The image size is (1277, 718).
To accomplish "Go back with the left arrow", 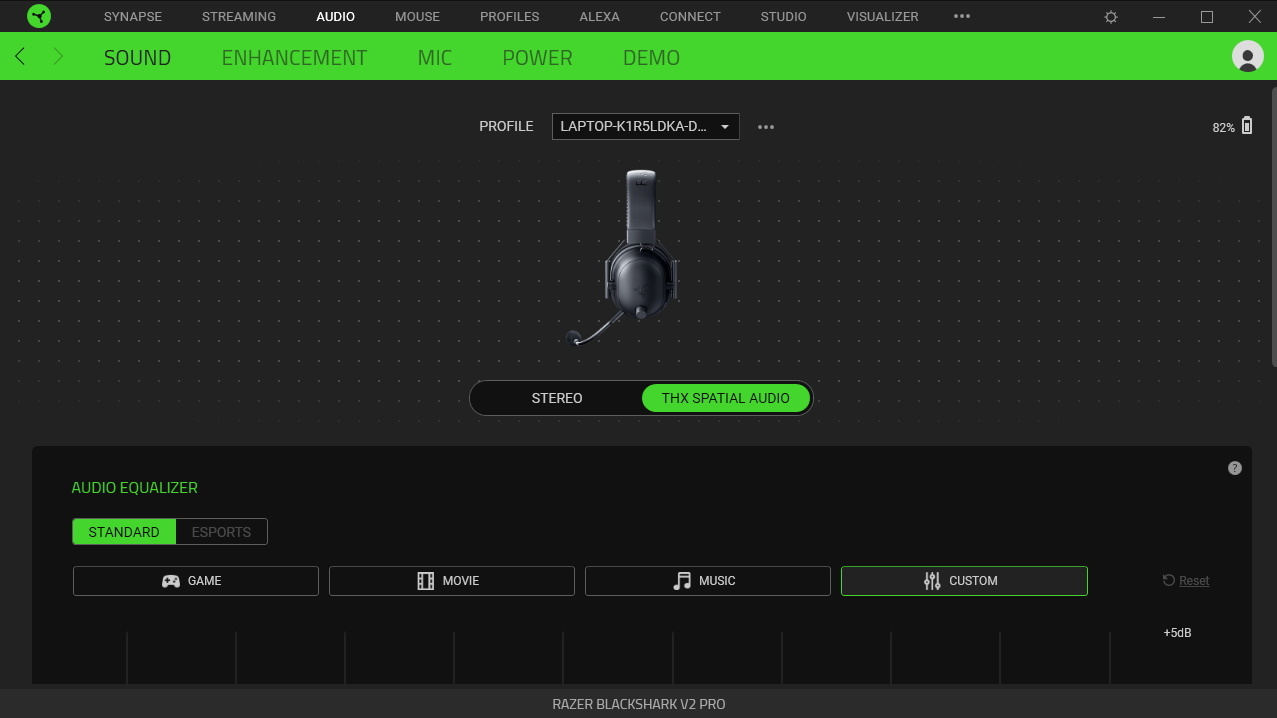I will click(20, 57).
